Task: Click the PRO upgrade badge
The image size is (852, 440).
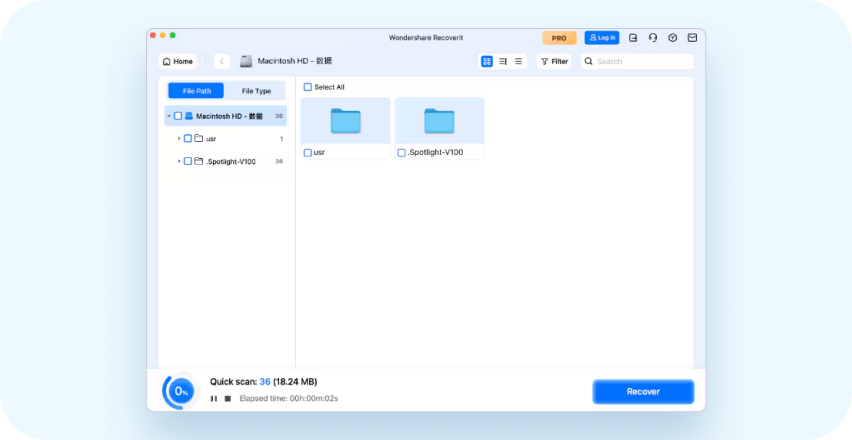Action: point(559,38)
